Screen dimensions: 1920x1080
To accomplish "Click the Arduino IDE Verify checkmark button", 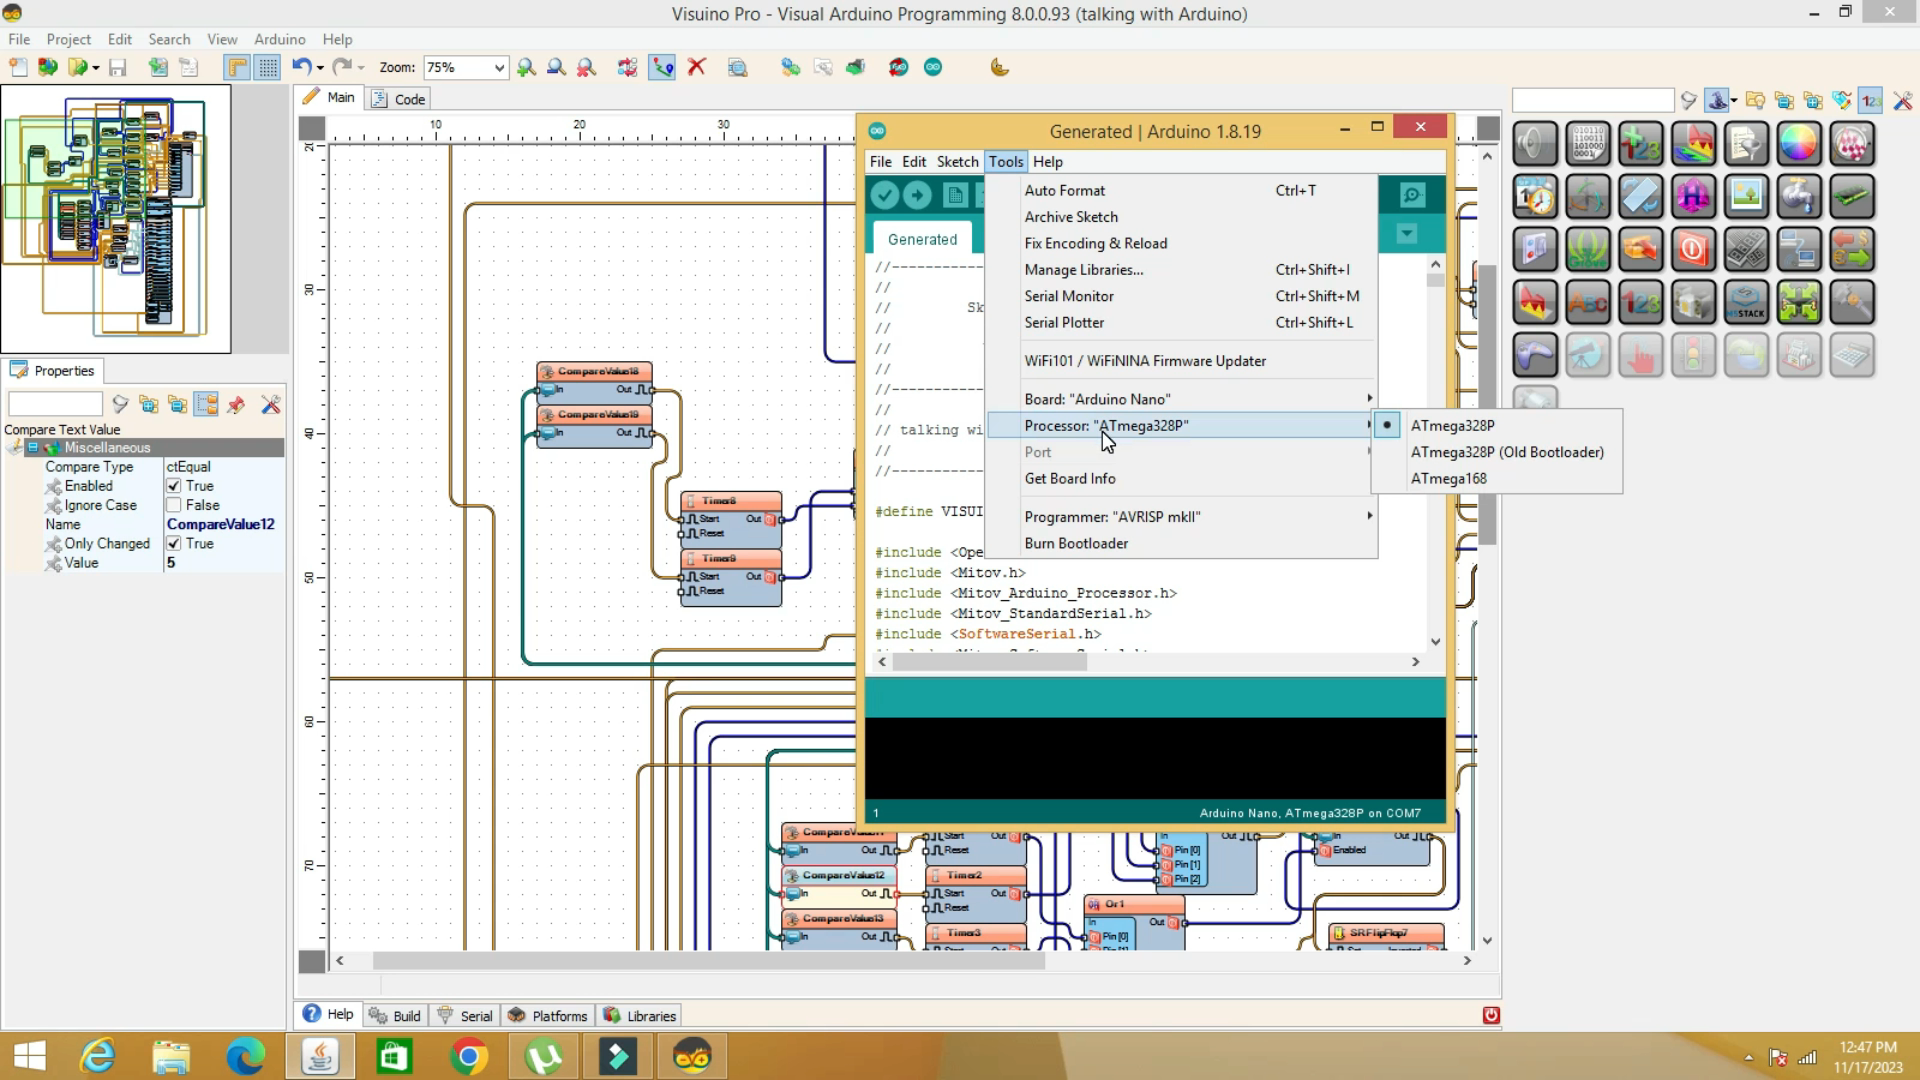I will (884, 195).
